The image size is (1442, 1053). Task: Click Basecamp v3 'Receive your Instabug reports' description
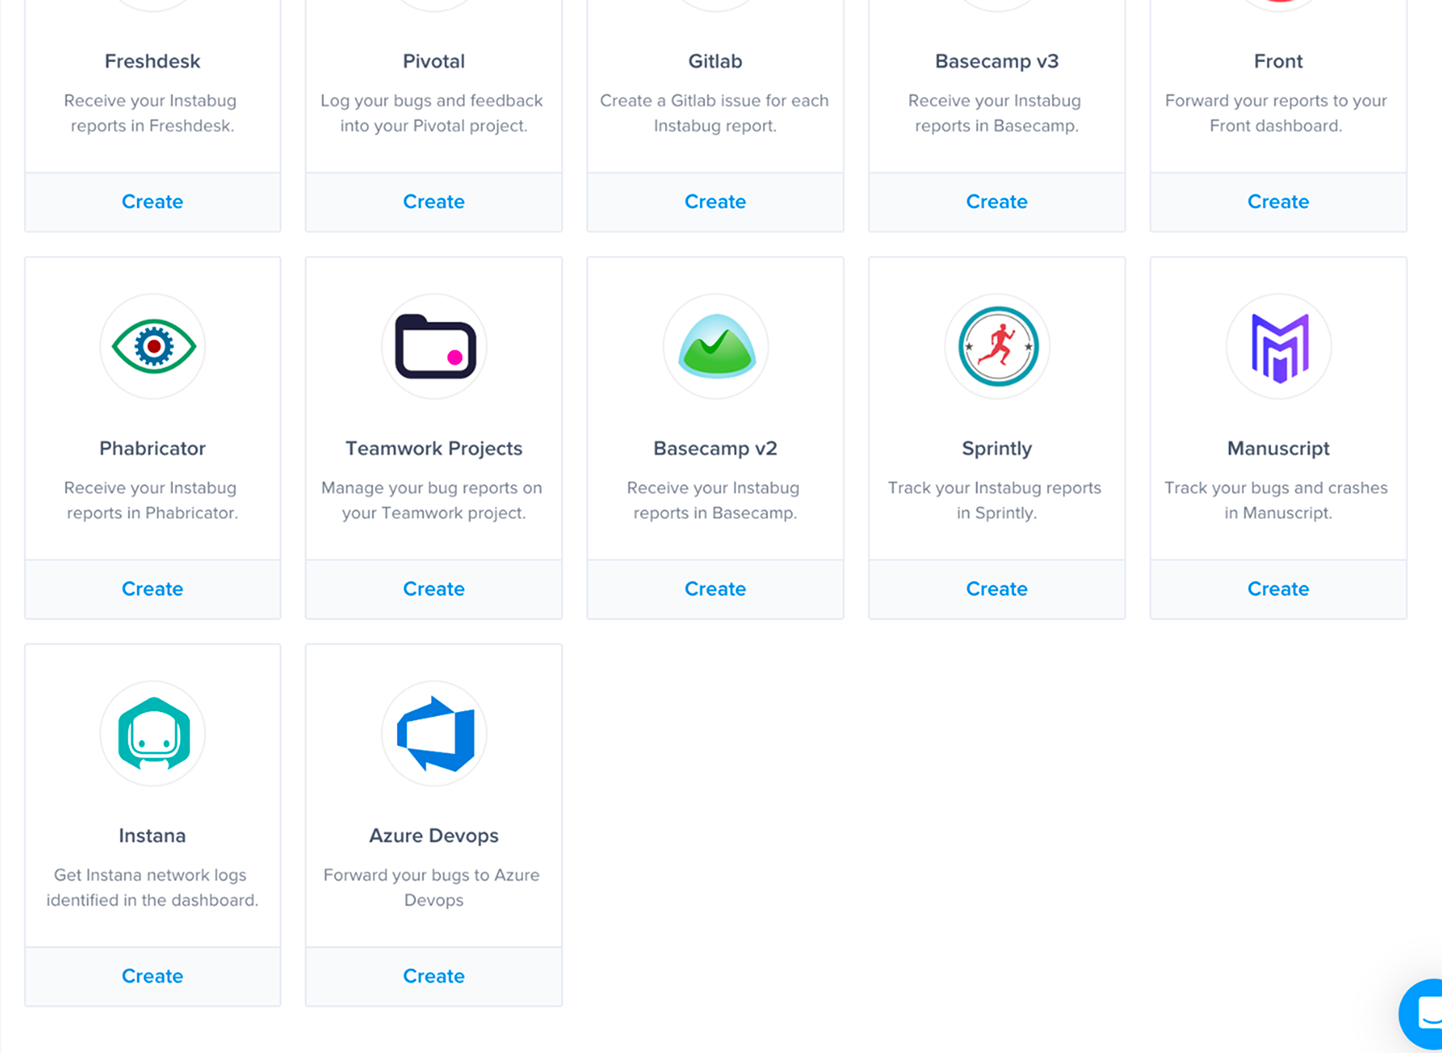coord(995,113)
